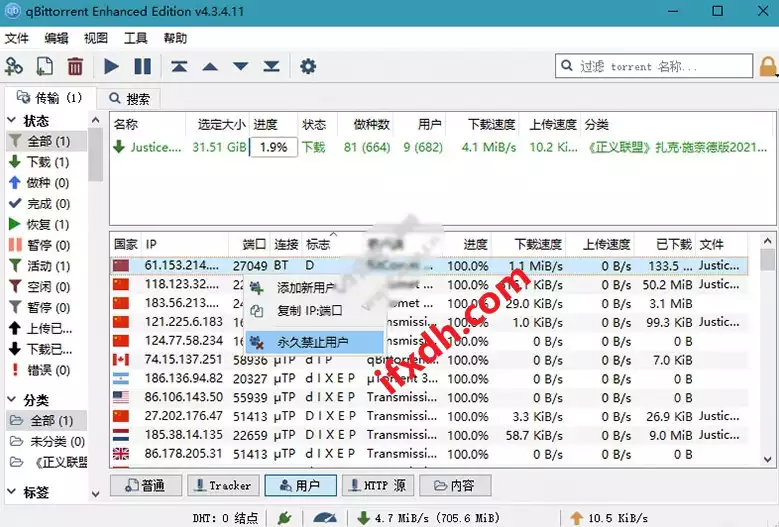This screenshot has width=779, height=527.
Task: Open the 内容 details tab
Action: pos(455,485)
